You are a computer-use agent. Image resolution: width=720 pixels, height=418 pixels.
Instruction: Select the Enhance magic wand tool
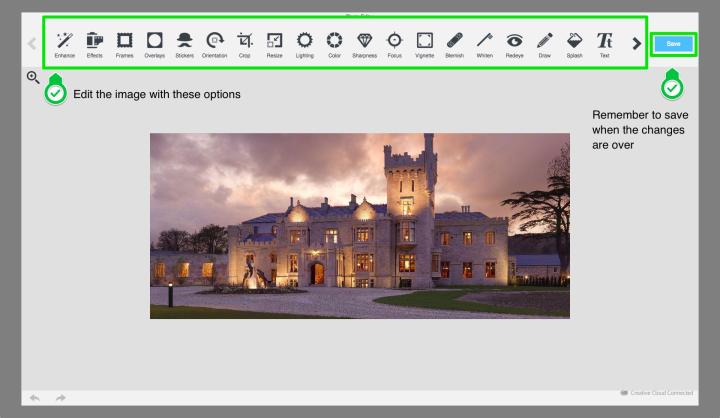click(65, 45)
